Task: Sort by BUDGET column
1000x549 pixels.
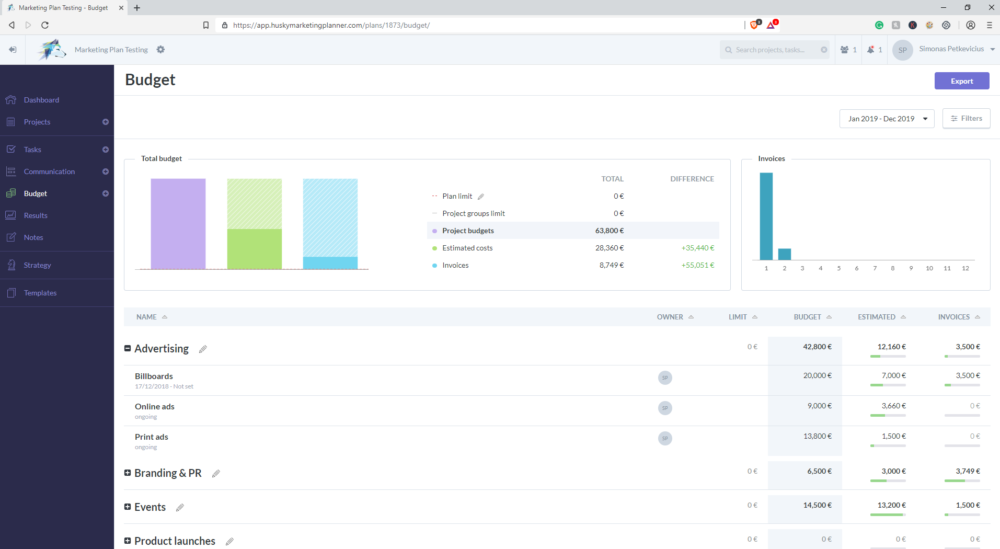Action: [812, 317]
